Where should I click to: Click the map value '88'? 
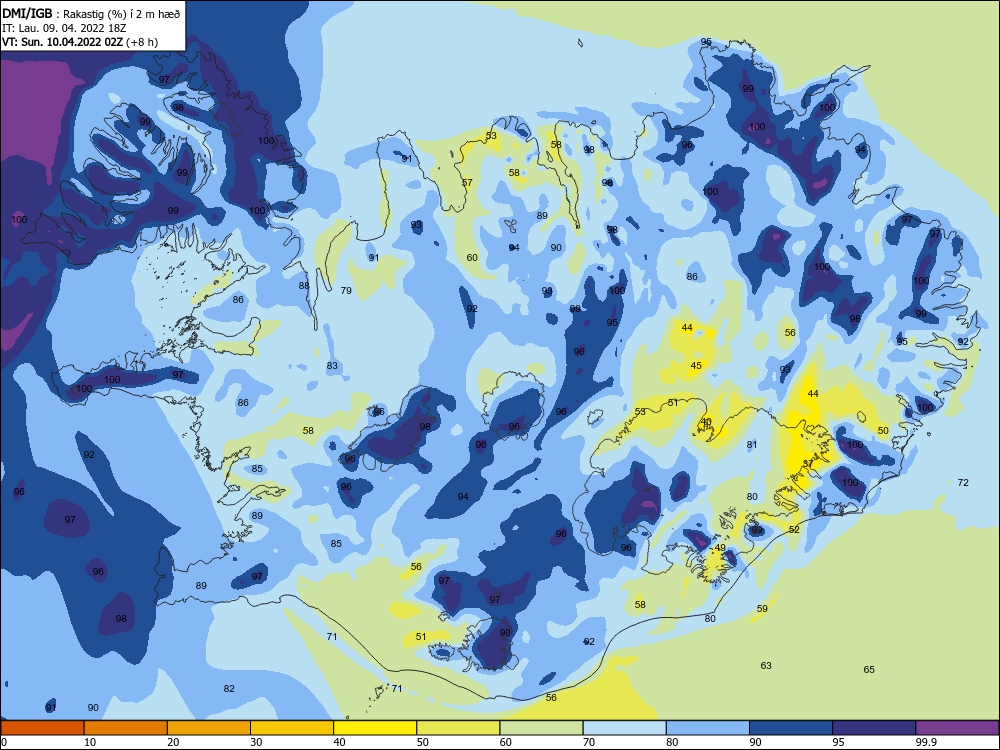tap(304, 286)
